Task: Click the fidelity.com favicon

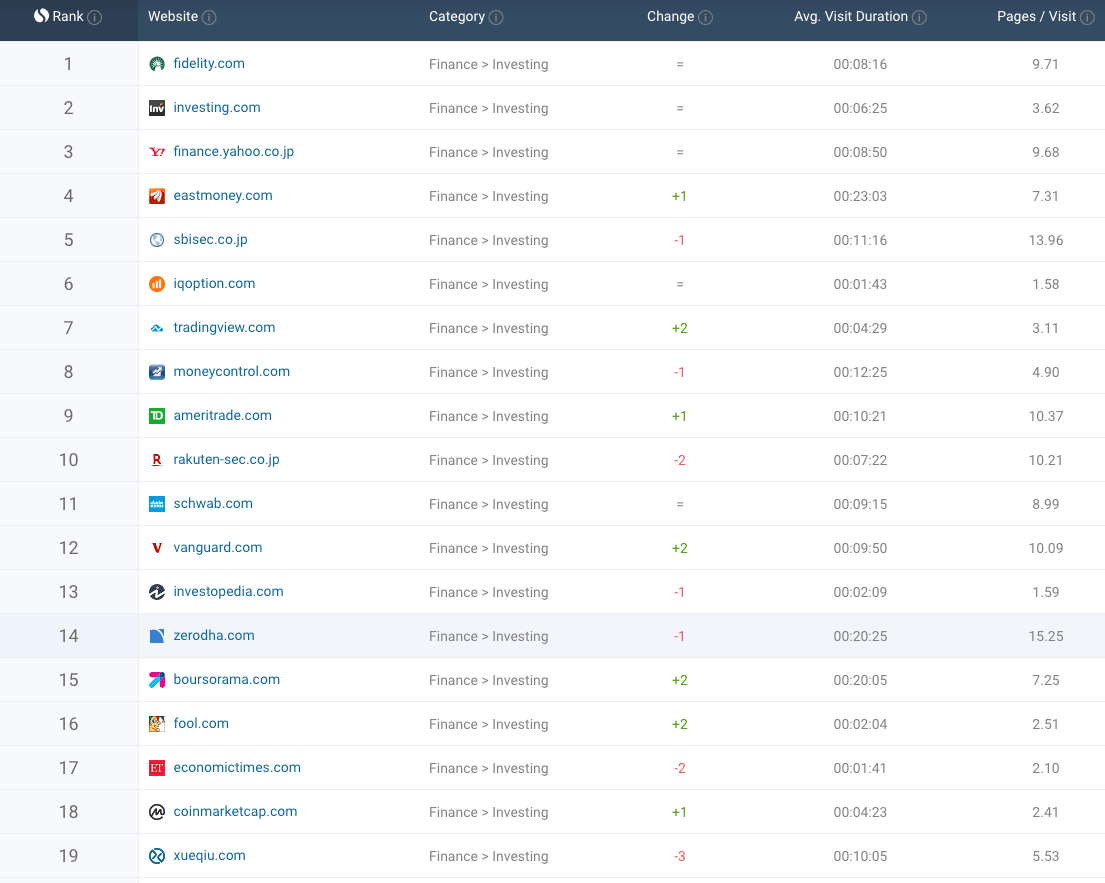Action: click(x=156, y=64)
